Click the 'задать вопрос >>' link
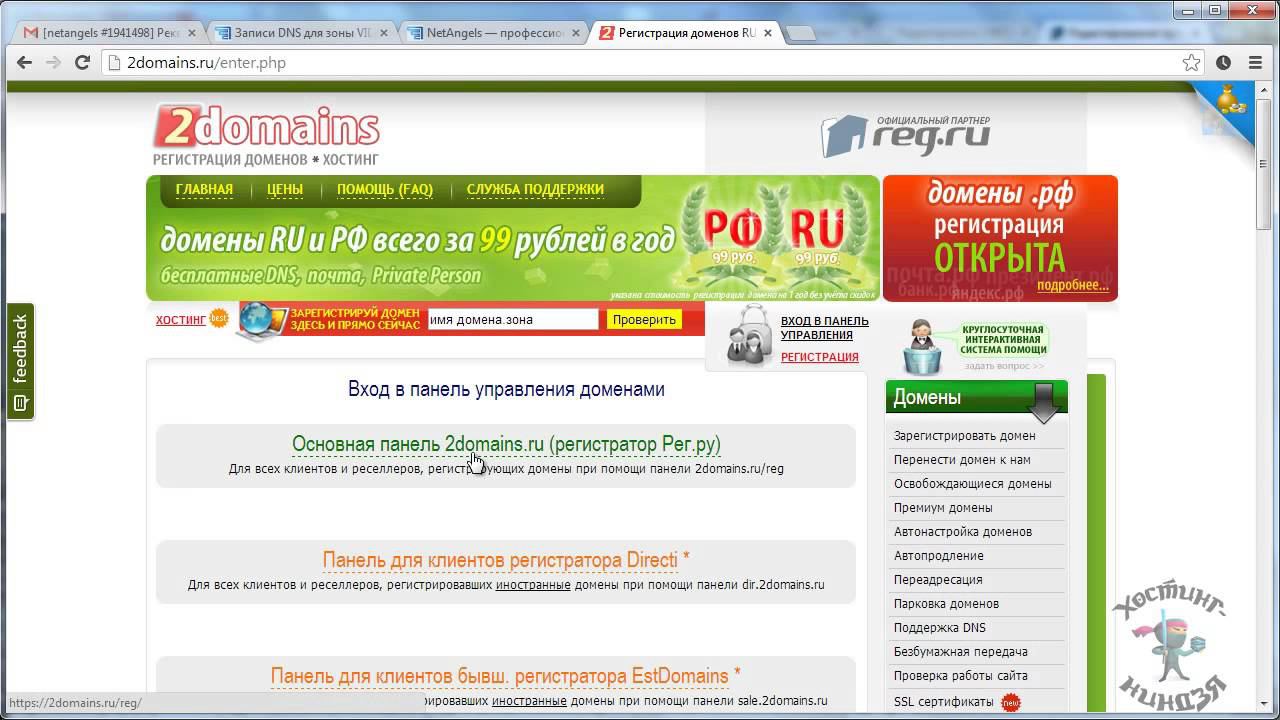 pyautogui.click(x=1004, y=366)
